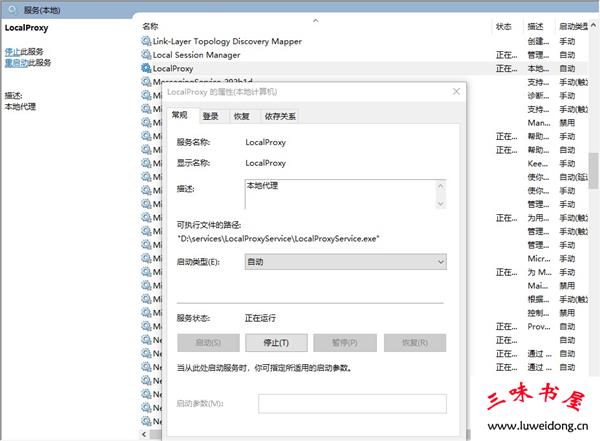Open the 启动类型 startup type dropdown

tap(345, 261)
